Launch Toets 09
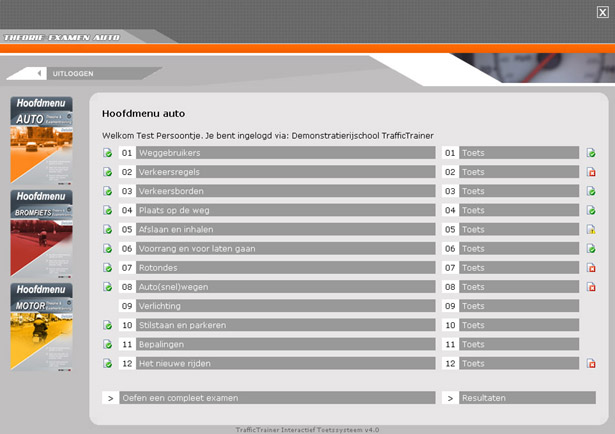615x434 pixels. click(510, 306)
